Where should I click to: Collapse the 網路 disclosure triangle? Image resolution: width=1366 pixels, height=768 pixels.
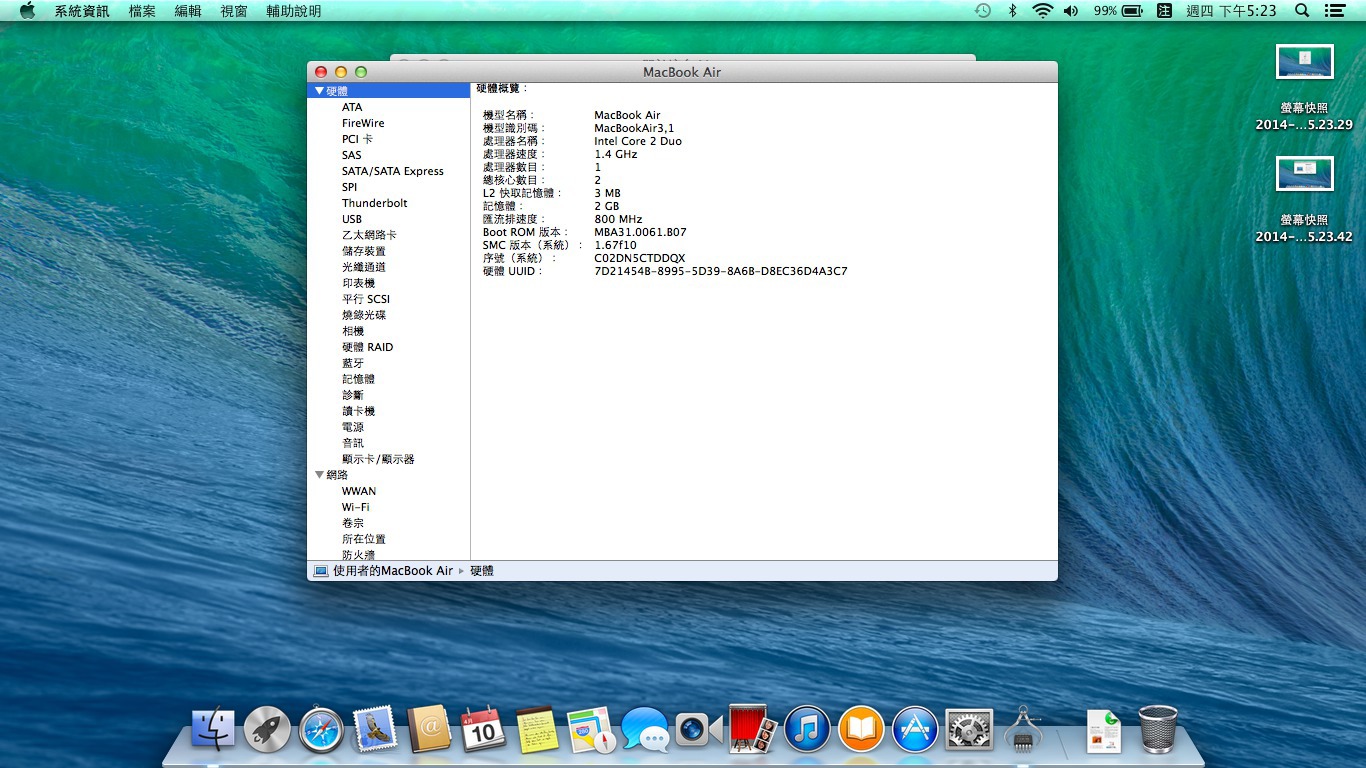(x=319, y=475)
